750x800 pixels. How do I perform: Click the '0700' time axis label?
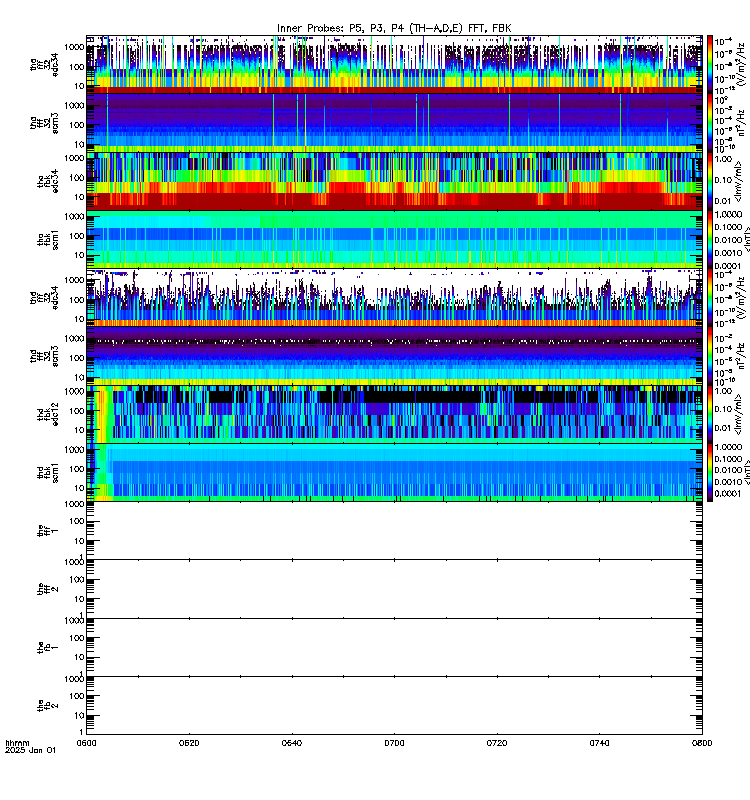(394, 743)
